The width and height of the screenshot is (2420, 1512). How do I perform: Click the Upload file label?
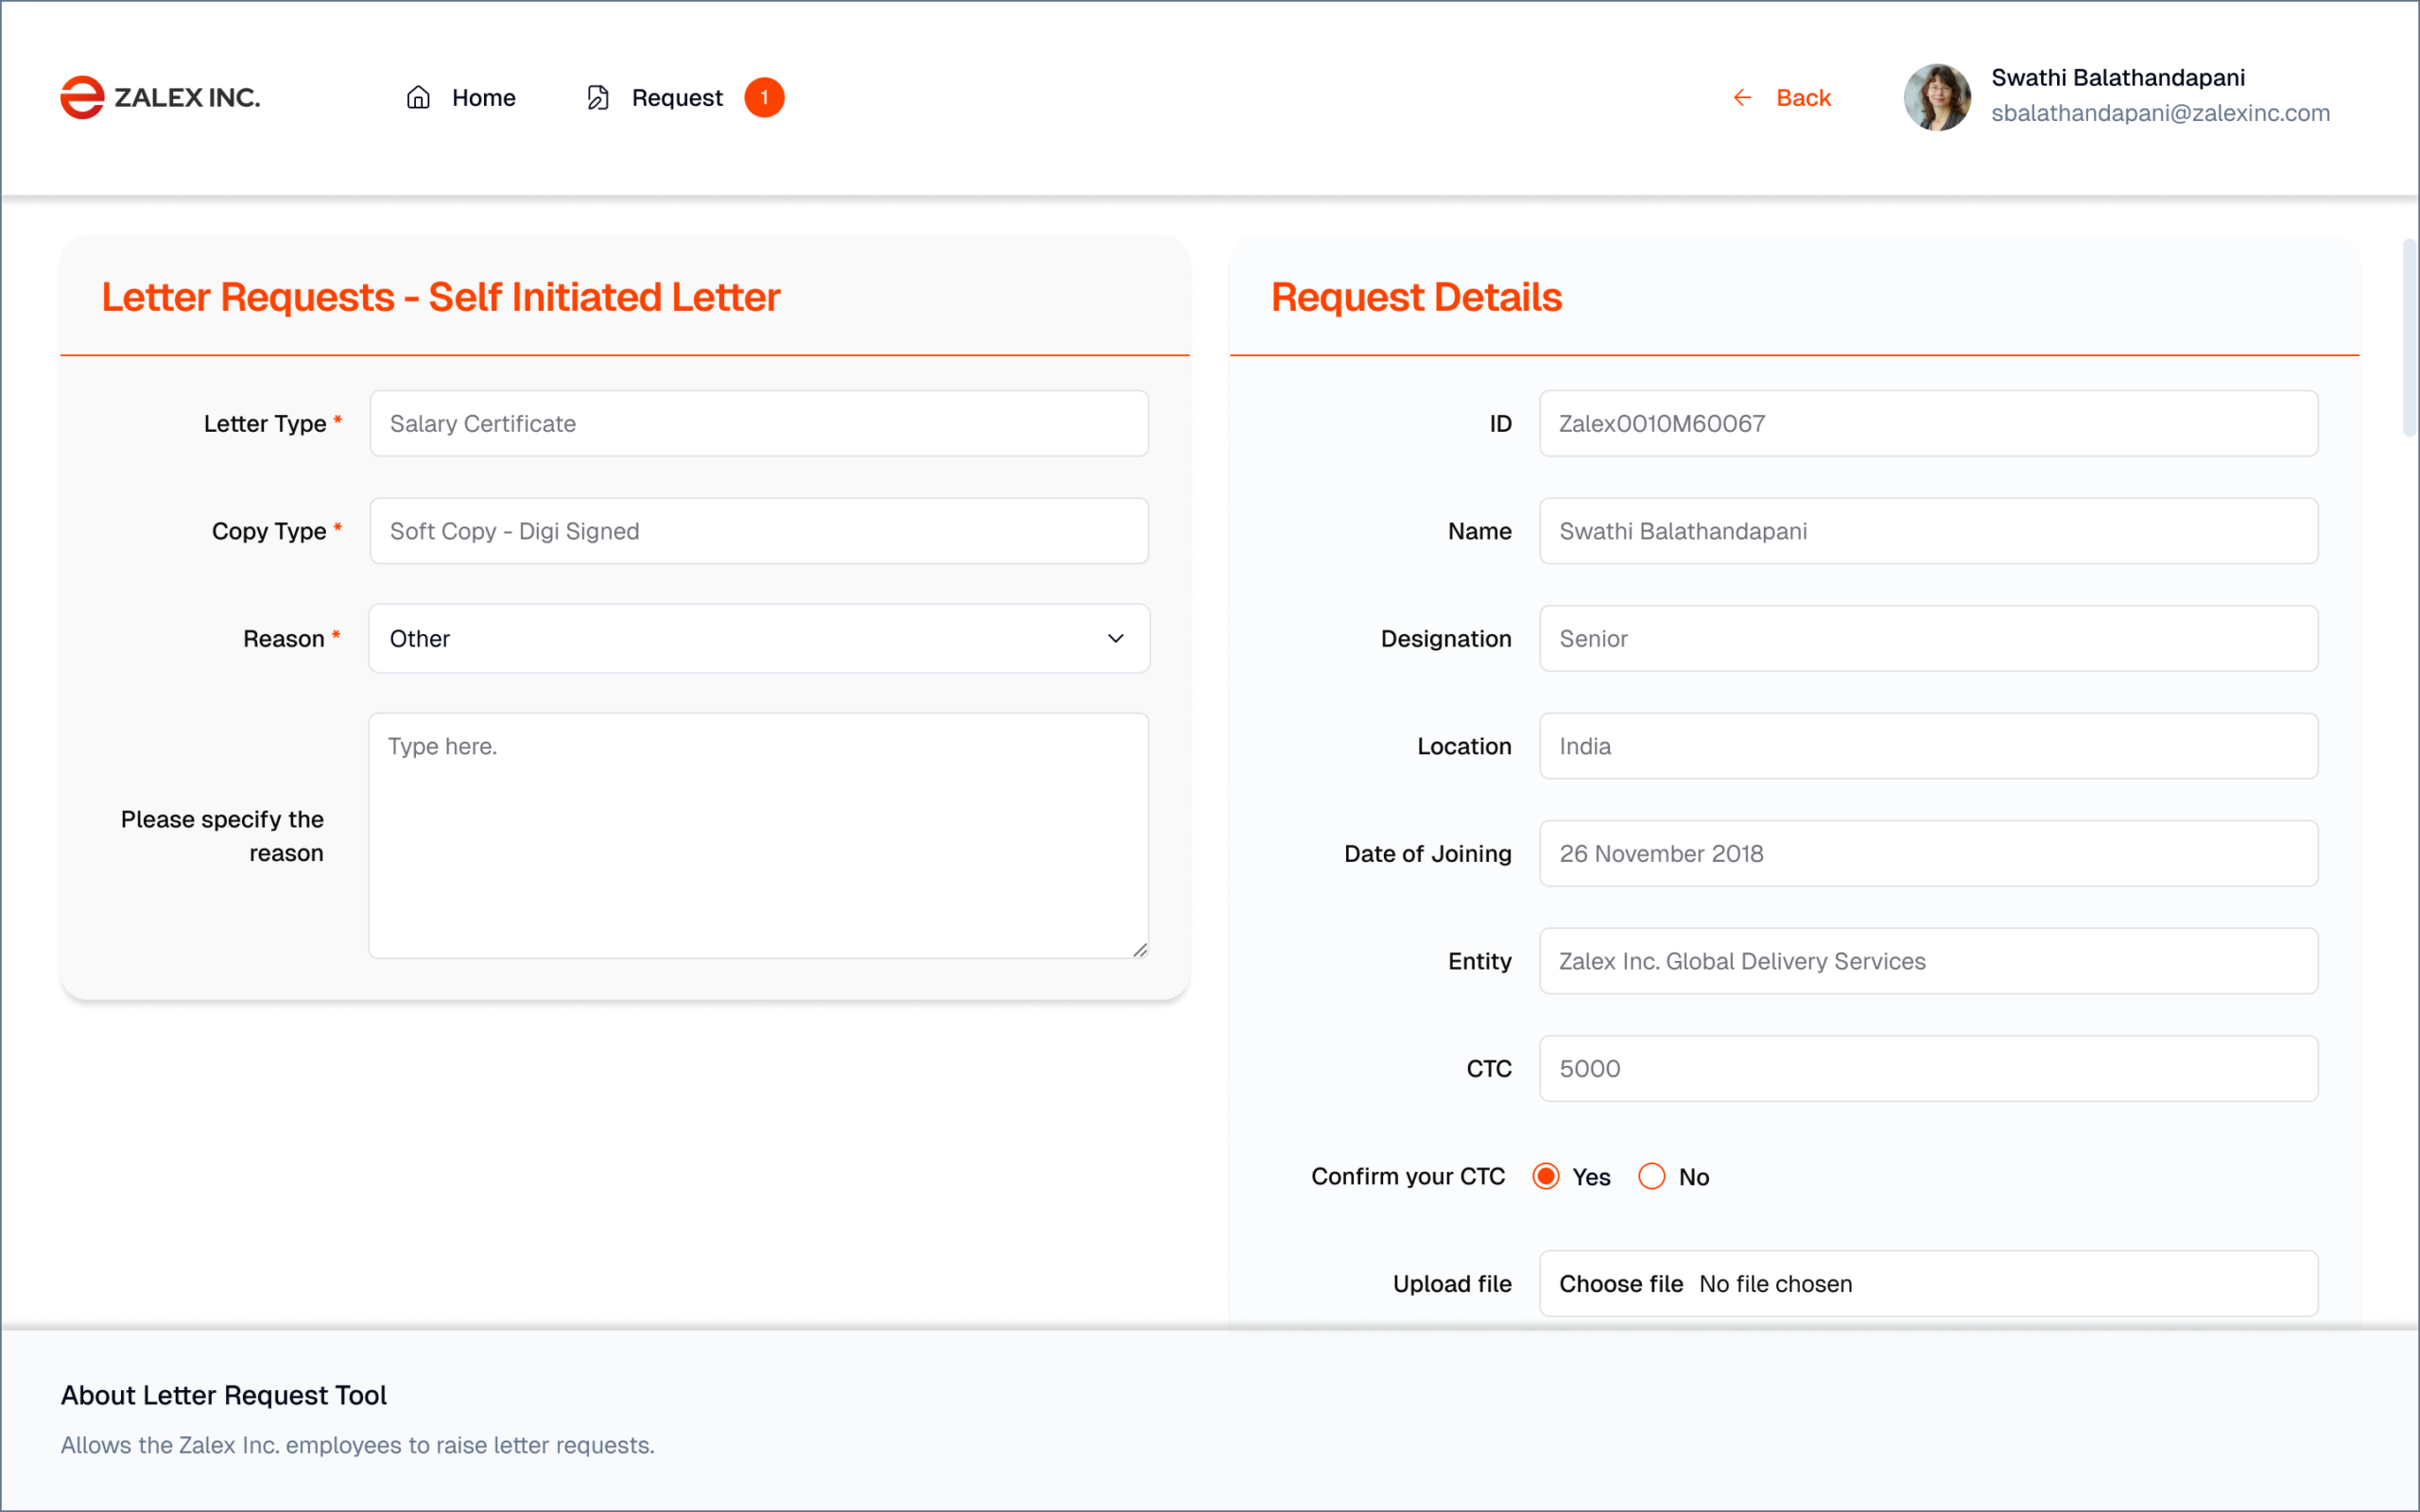tap(1452, 1283)
